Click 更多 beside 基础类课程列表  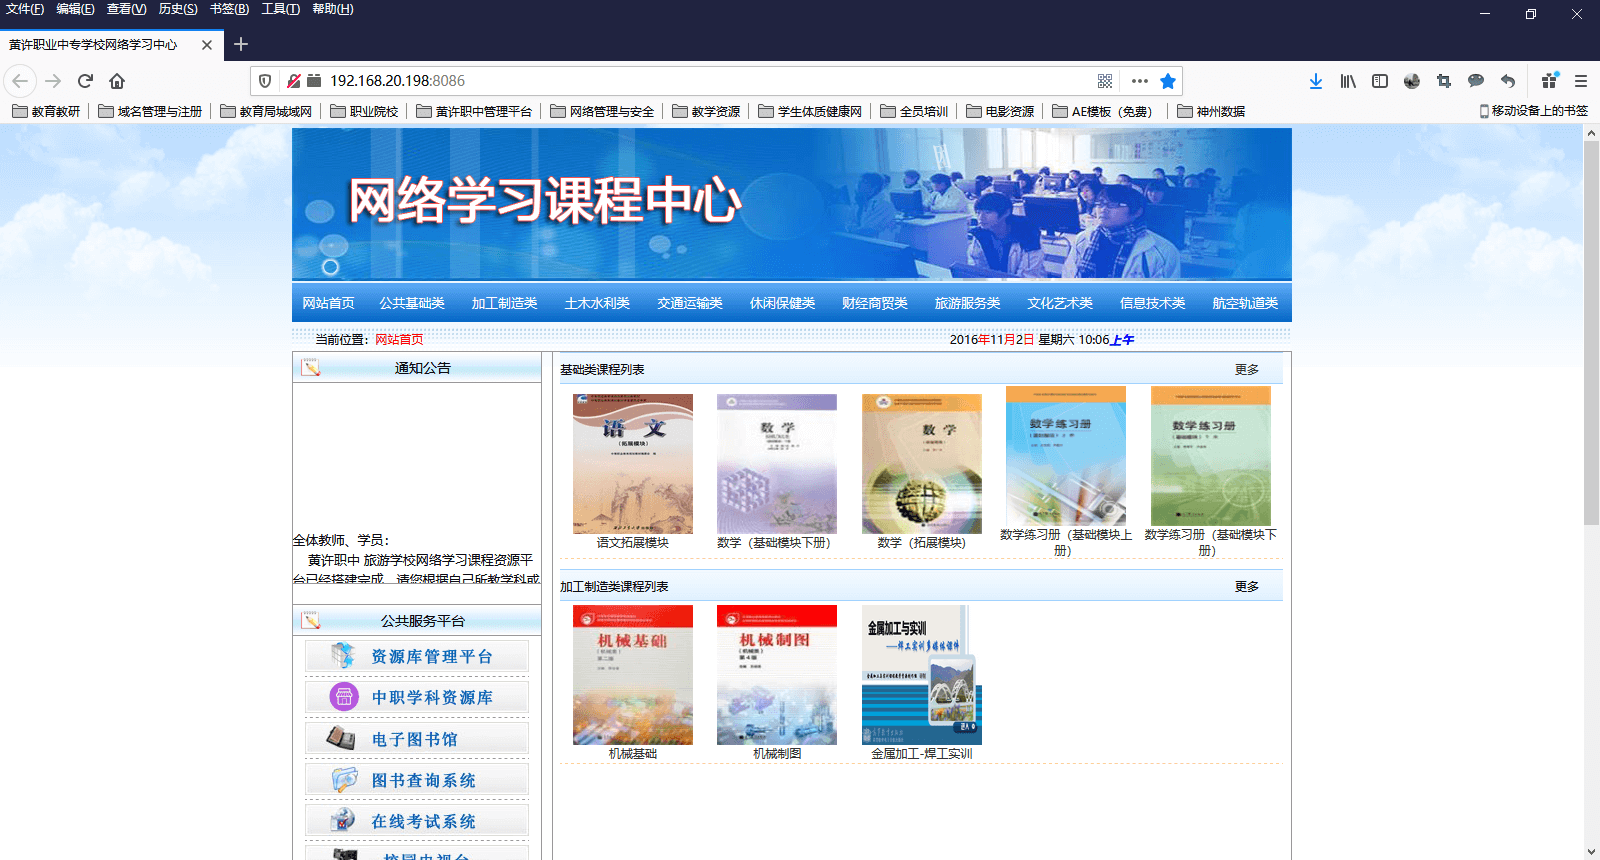(x=1246, y=370)
